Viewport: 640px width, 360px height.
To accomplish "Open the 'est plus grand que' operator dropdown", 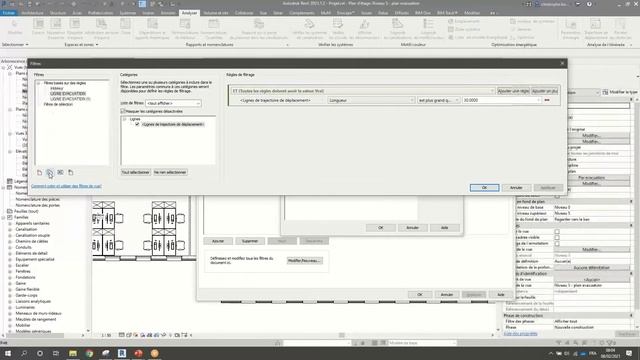I will (x=438, y=100).
